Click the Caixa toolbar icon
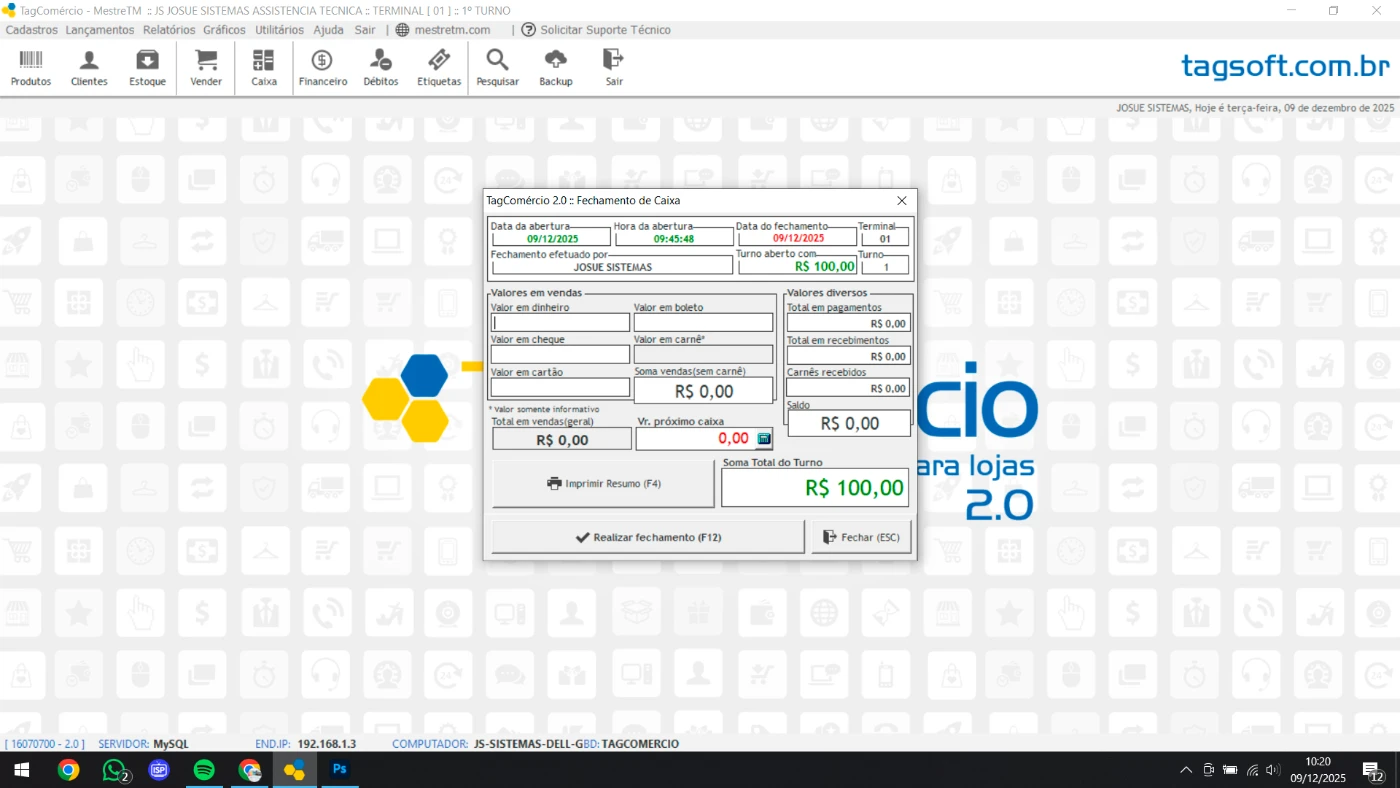Screen dimensions: 1400x788 [264, 67]
